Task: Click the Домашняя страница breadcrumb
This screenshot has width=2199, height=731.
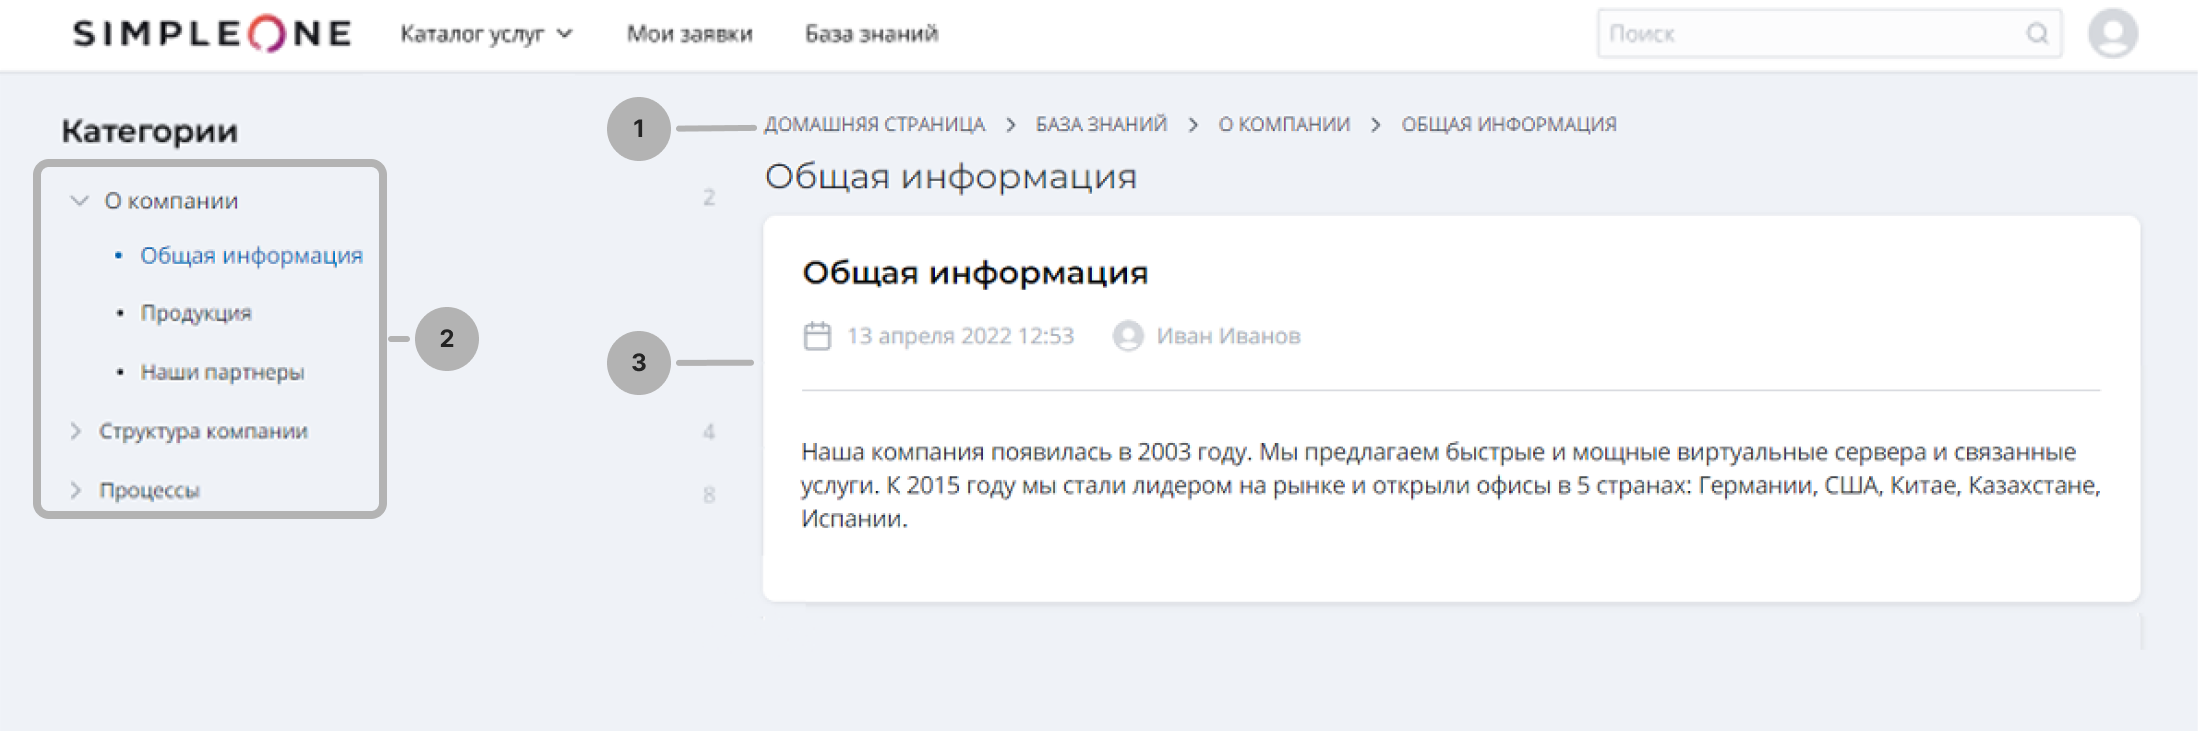Action: coord(874,125)
